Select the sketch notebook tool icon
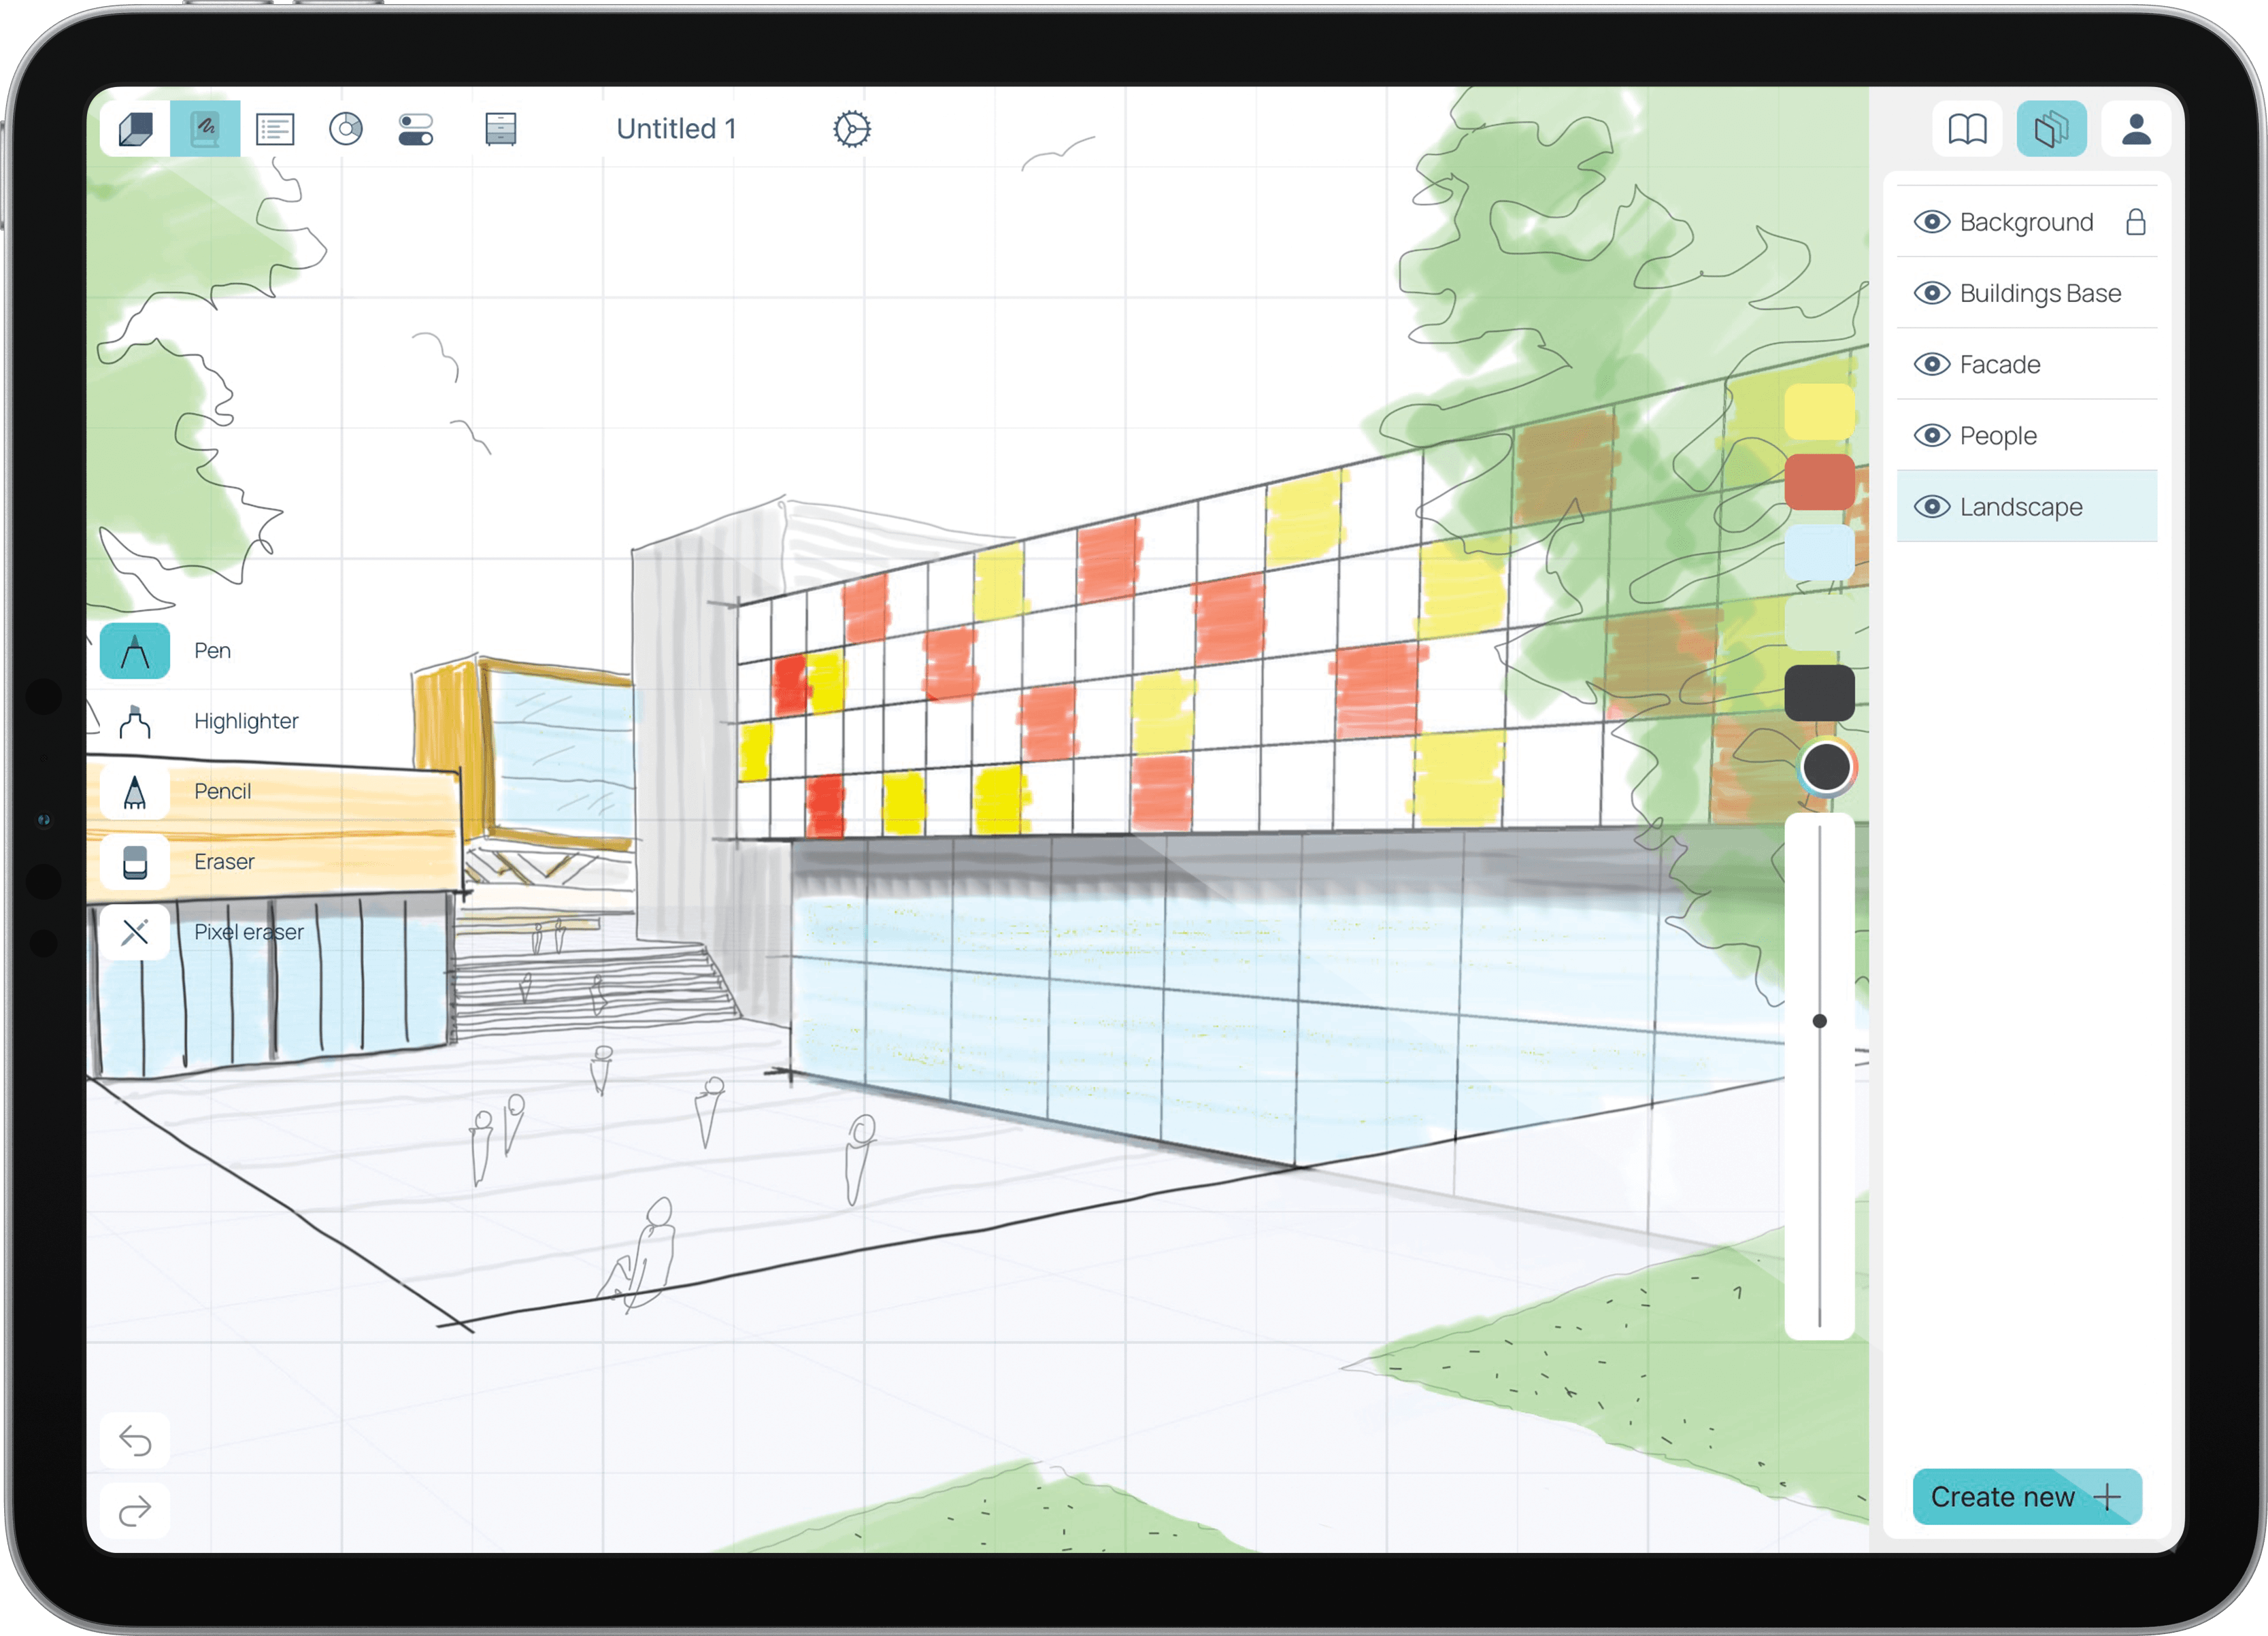The width and height of the screenshot is (2268, 1636). [205, 129]
